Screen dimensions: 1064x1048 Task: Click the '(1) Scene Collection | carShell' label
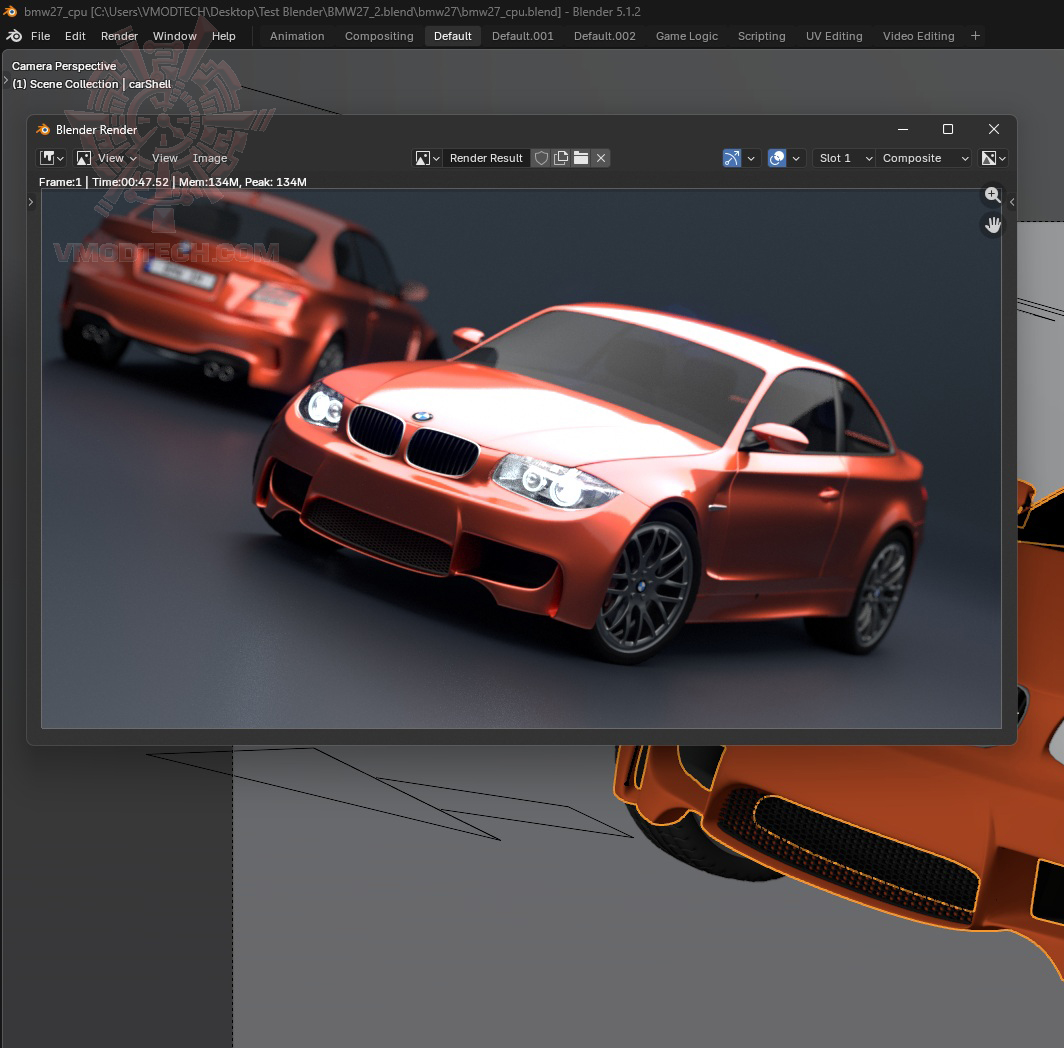coord(92,84)
